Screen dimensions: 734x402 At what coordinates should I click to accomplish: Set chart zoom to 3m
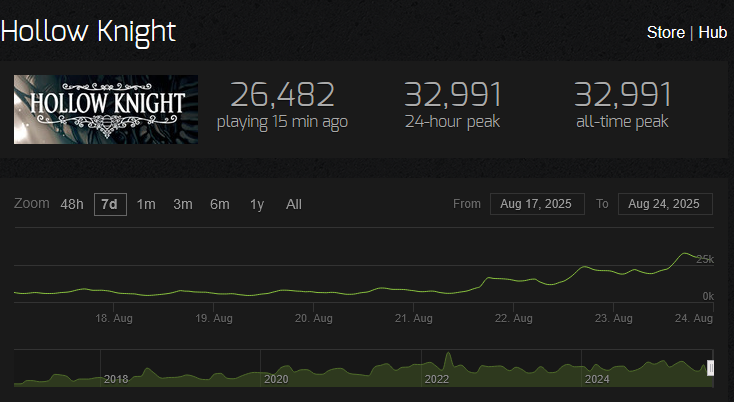[x=183, y=205]
